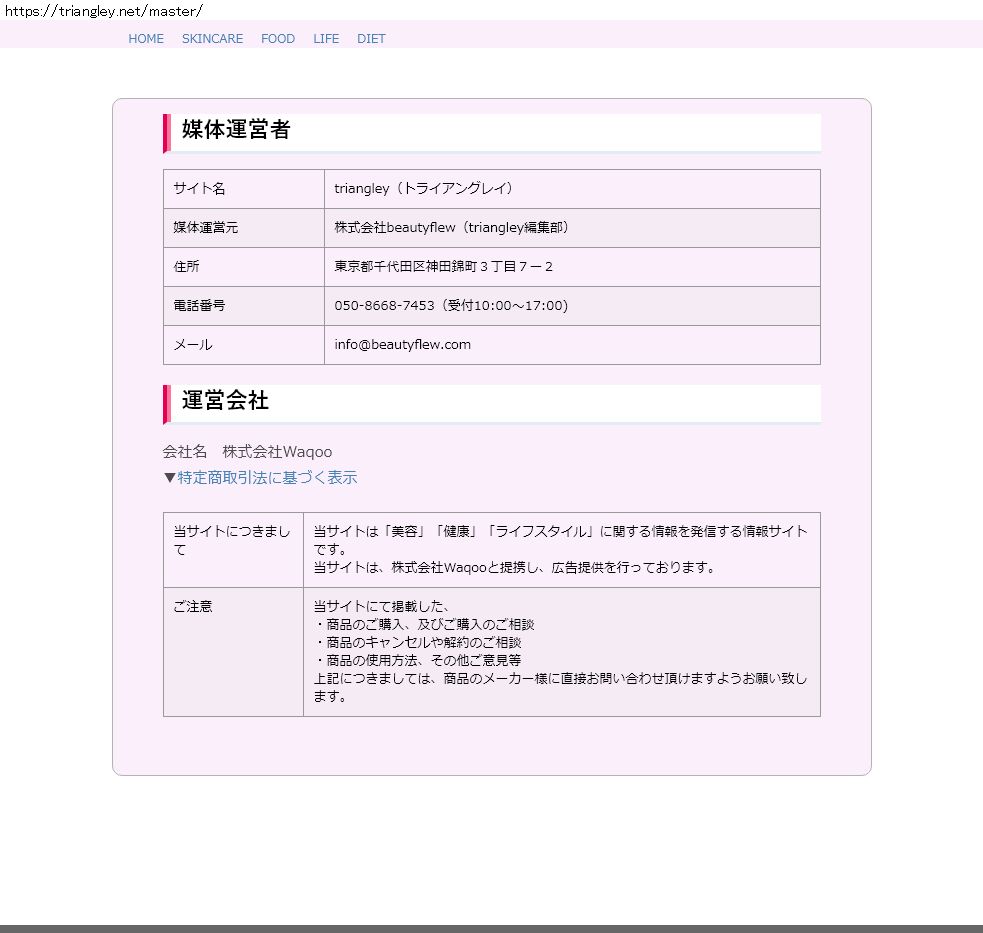Open the LIFE category page
983x933 pixels.
click(x=326, y=39)
